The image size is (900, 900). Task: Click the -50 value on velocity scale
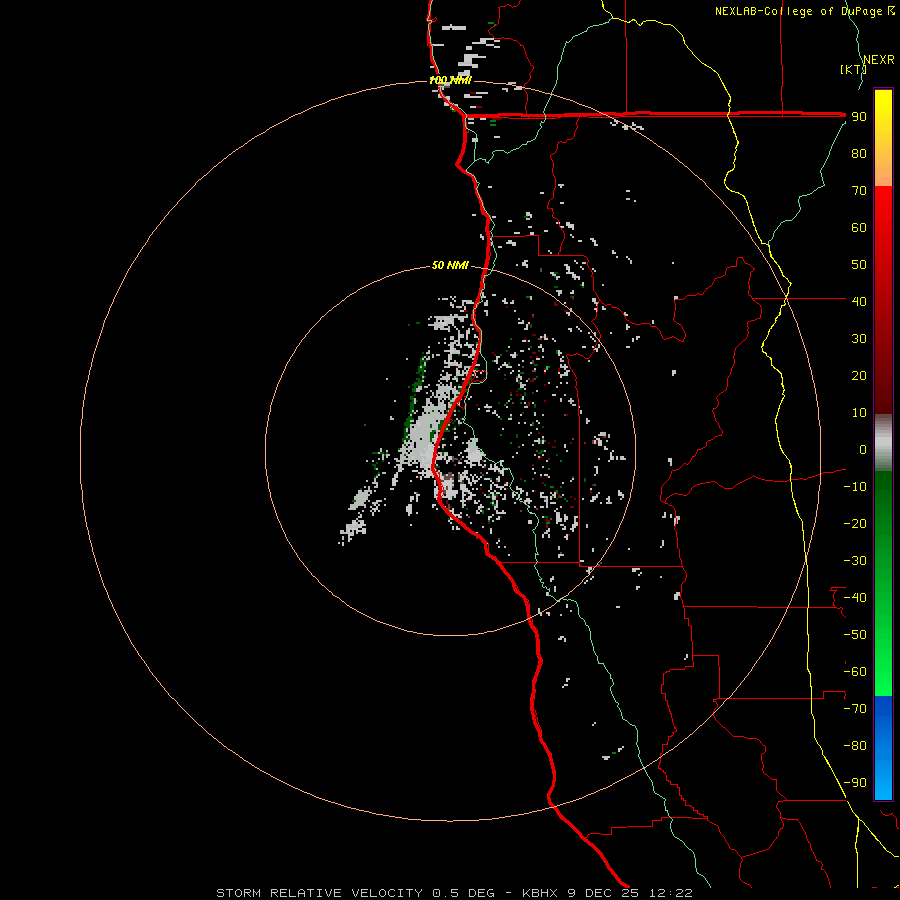point(855,635)
